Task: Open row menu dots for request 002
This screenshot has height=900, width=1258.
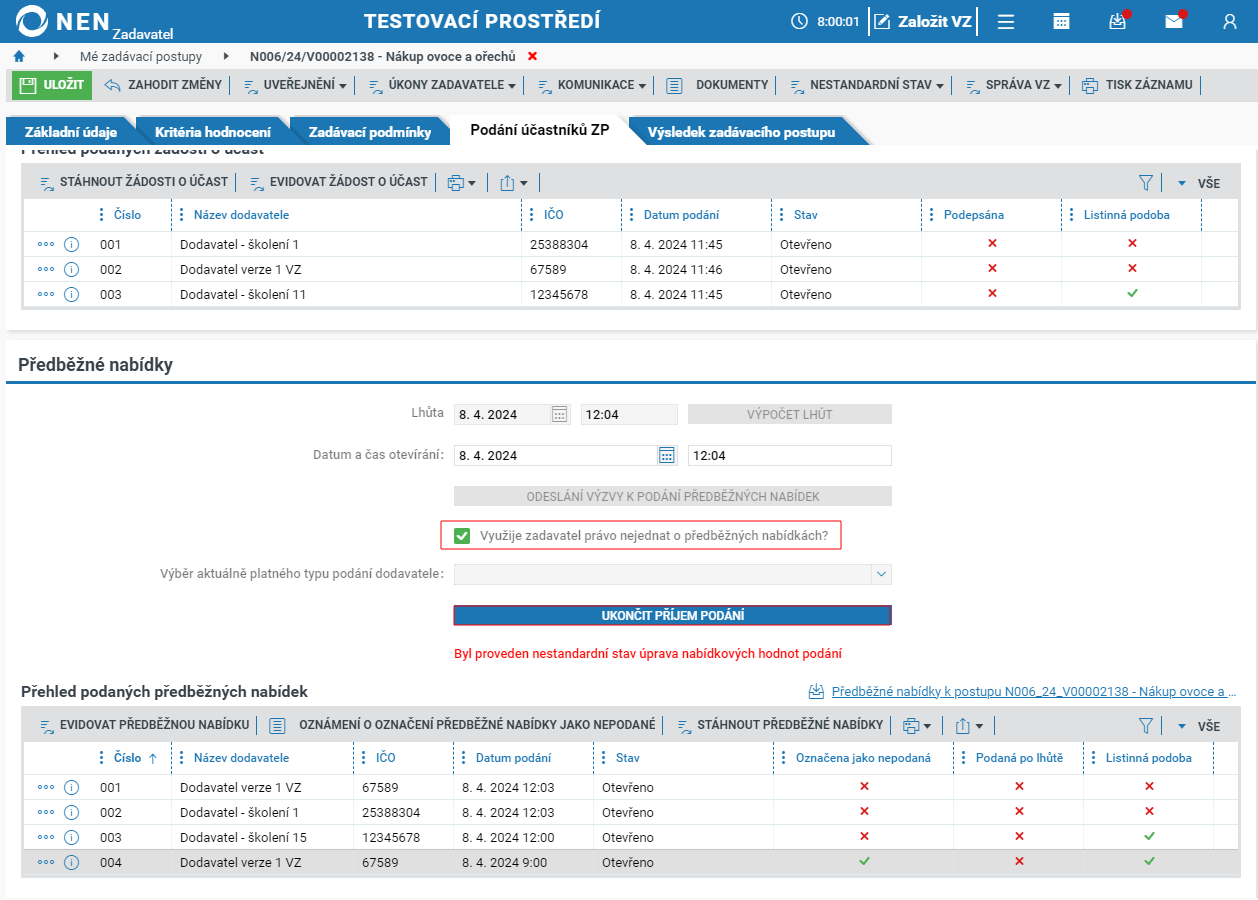Action: click(x=46, y=269)
